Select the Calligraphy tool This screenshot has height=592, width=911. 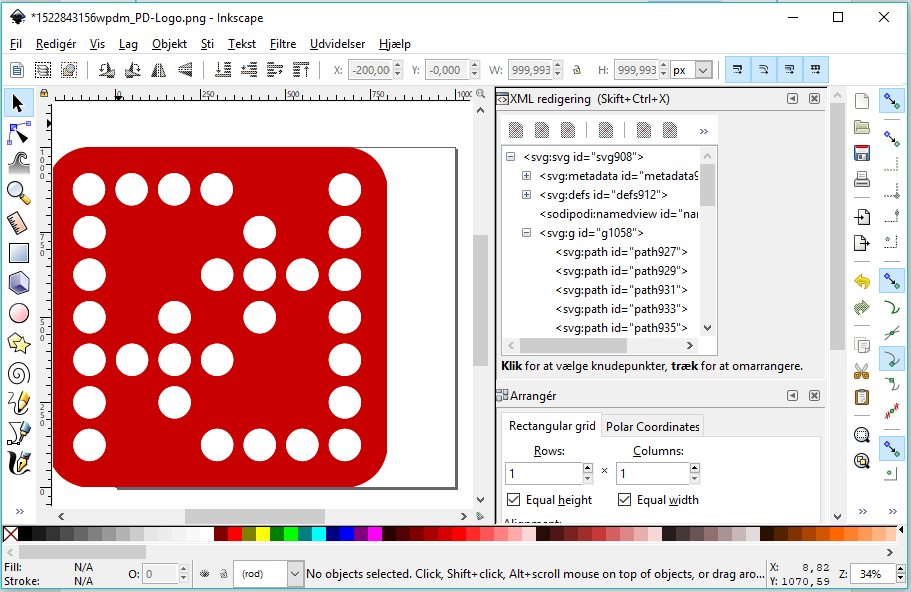(19, 463)
